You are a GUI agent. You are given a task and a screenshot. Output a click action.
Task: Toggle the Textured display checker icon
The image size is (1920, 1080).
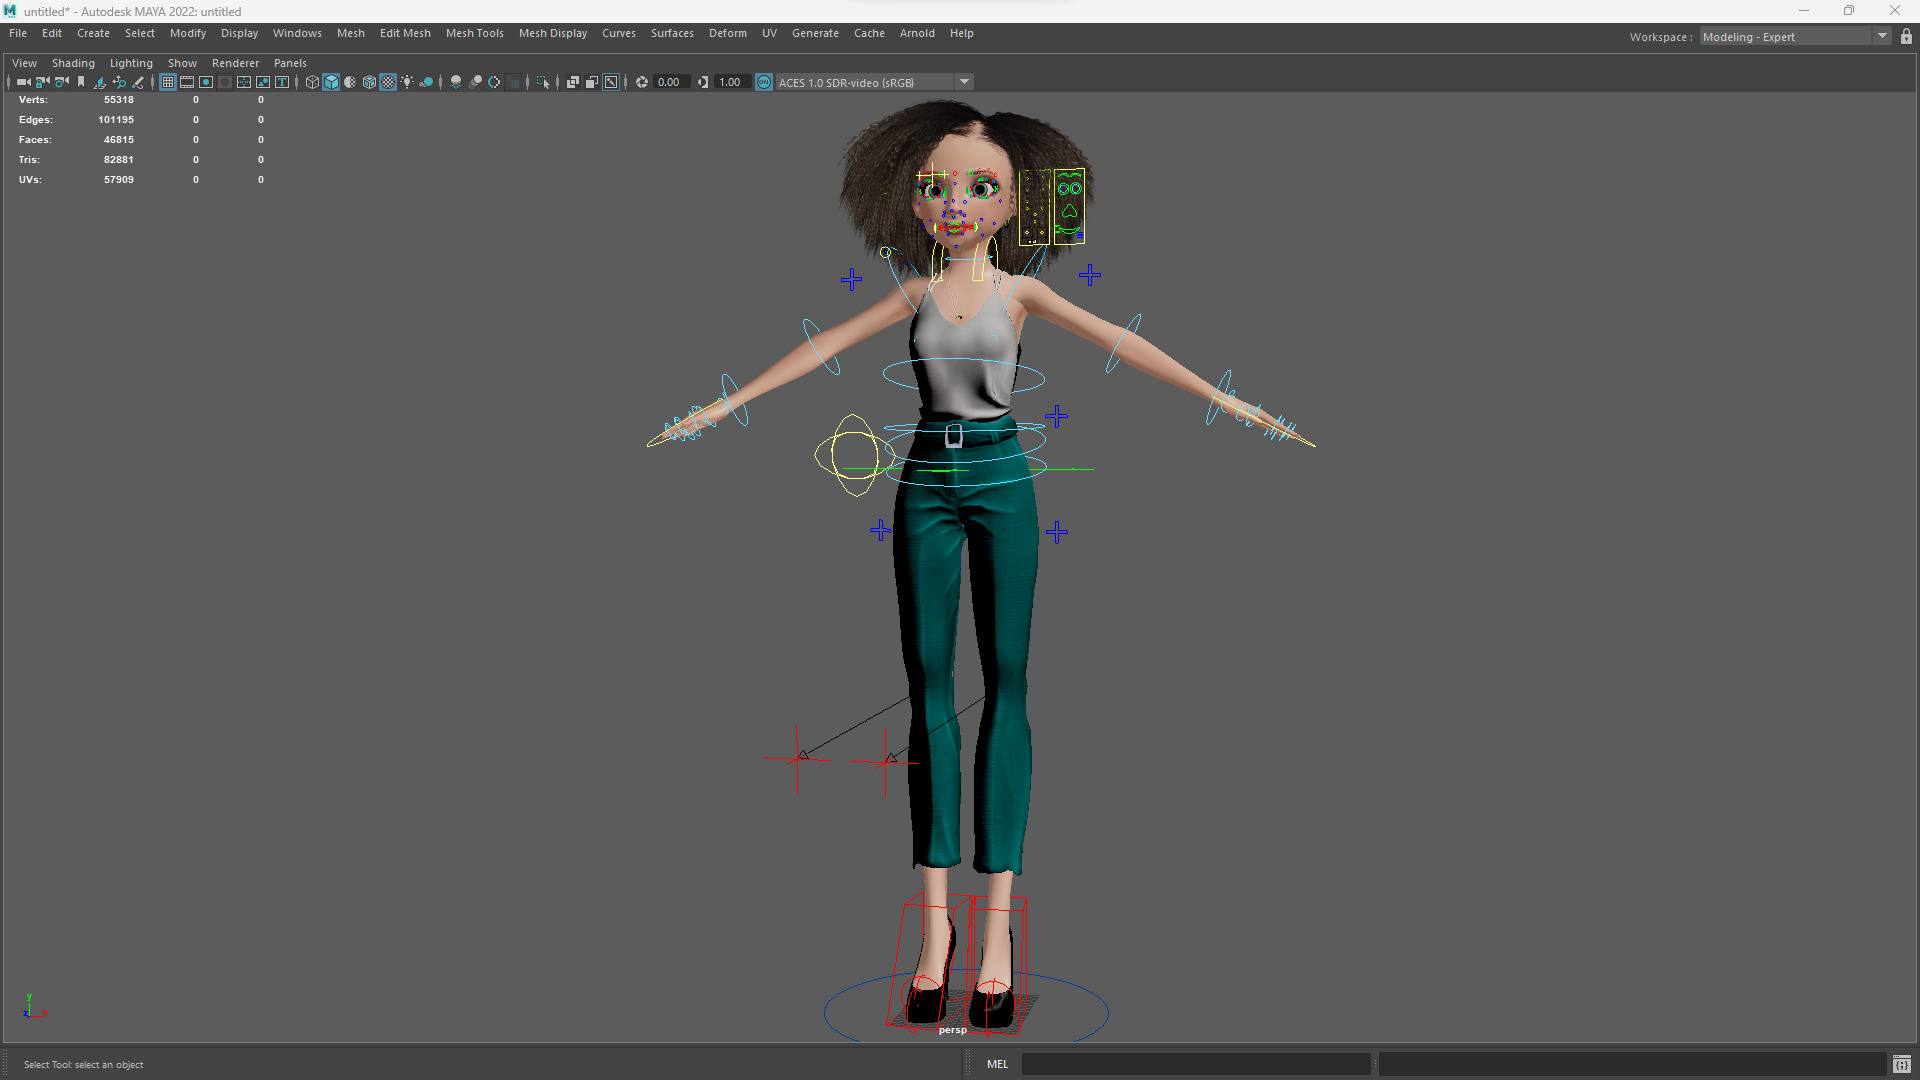388,82
